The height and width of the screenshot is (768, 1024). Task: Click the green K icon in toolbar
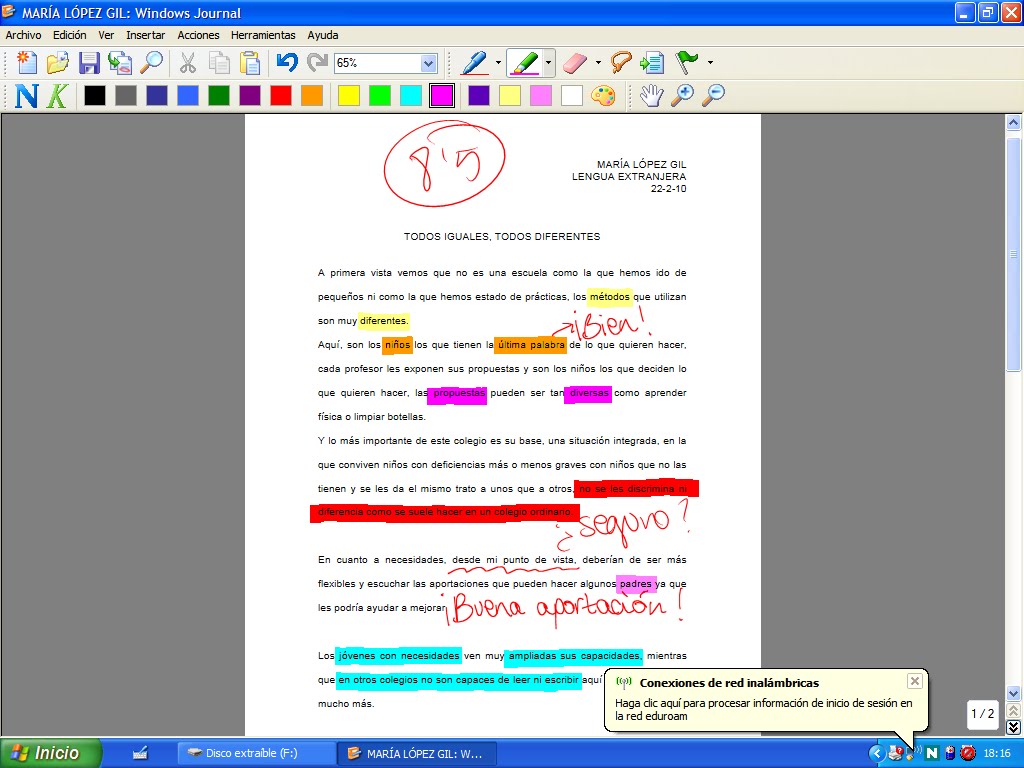click(56, 95)
